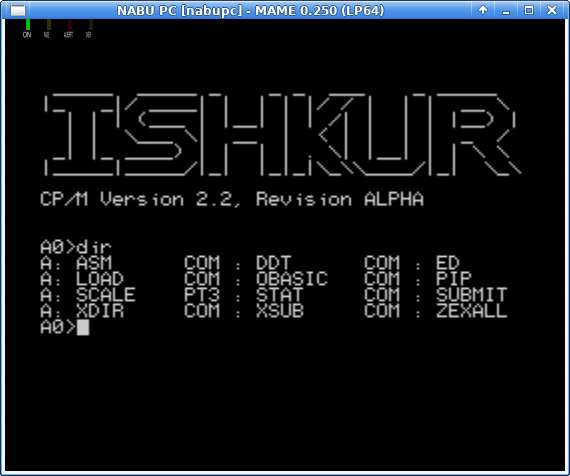Minimize the MAME window
Screen dimensions: 570x476
pyautogui.click(x=506, y=10)
